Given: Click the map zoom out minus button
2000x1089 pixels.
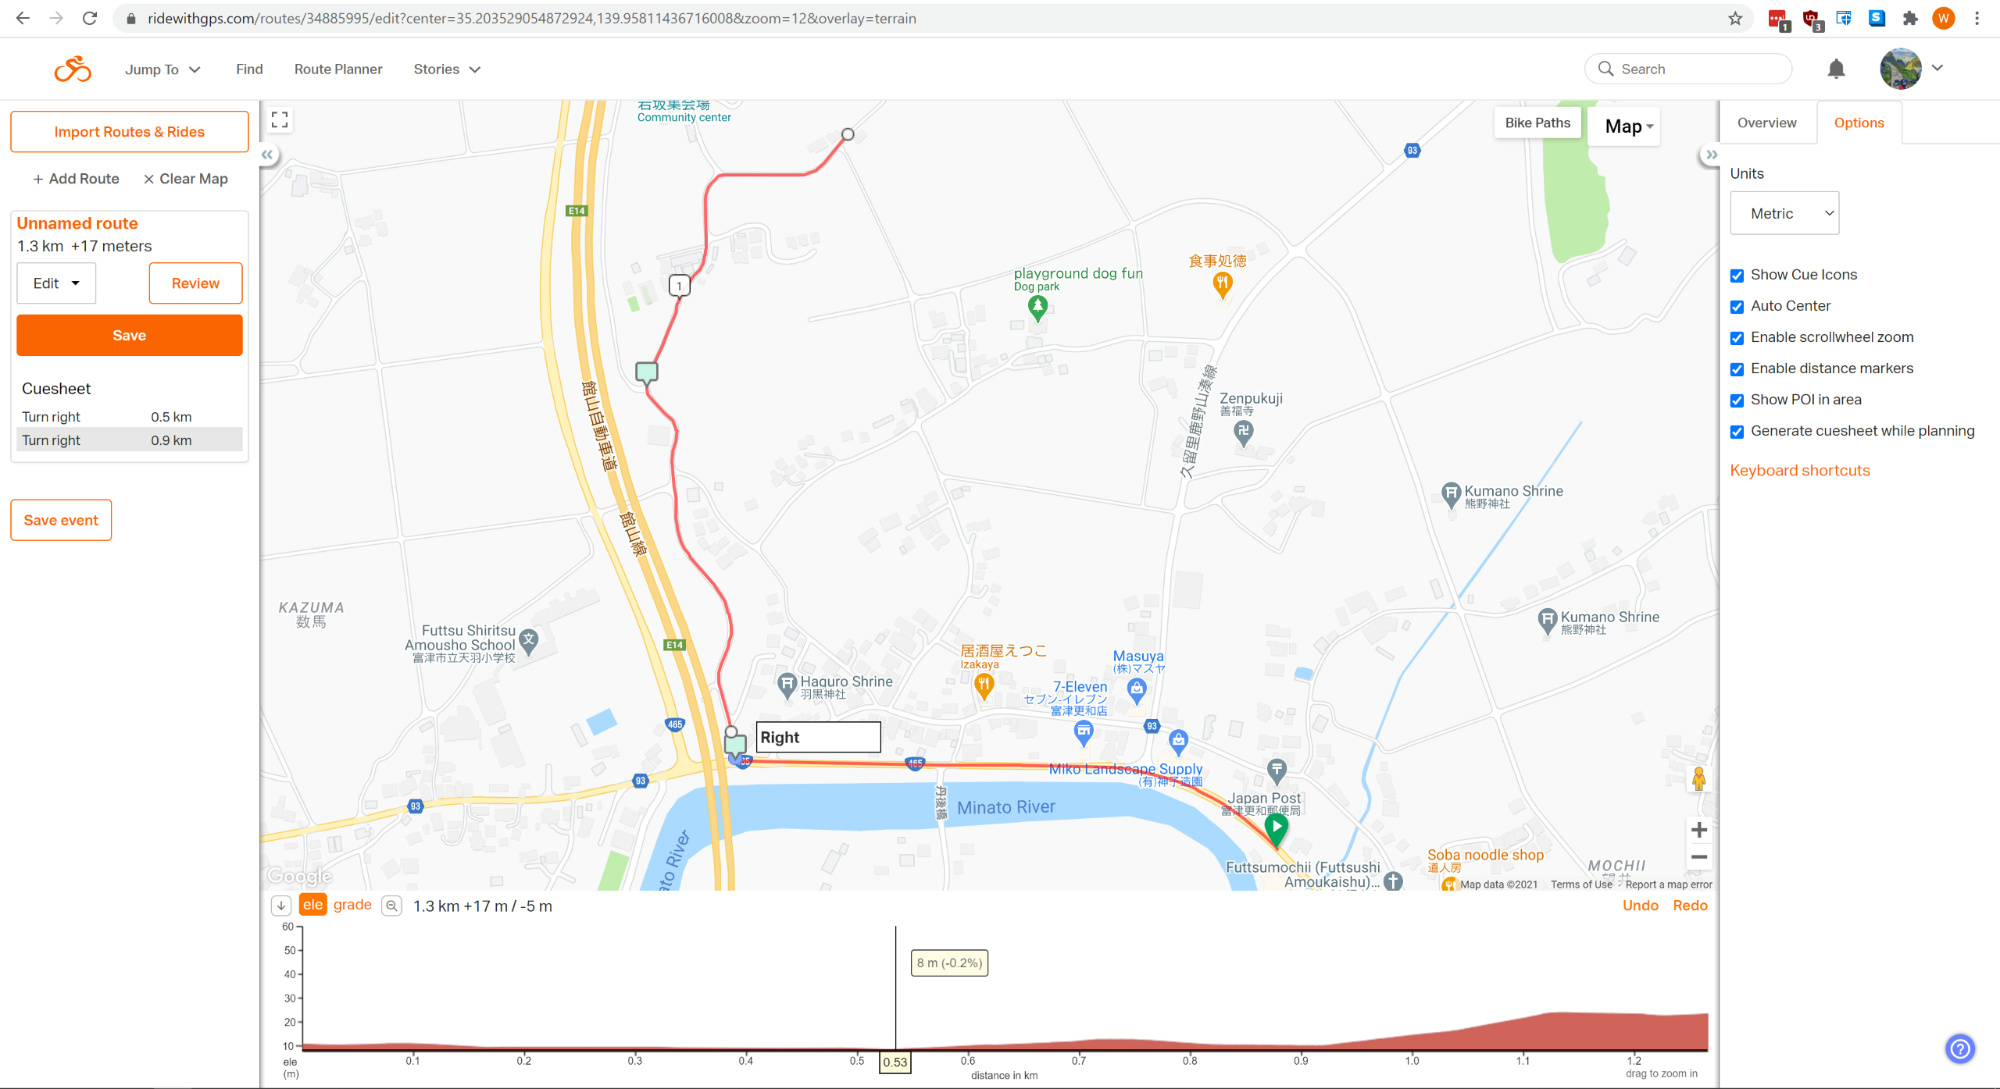Looking at the screenshot, I should (x=1699, y=857).
